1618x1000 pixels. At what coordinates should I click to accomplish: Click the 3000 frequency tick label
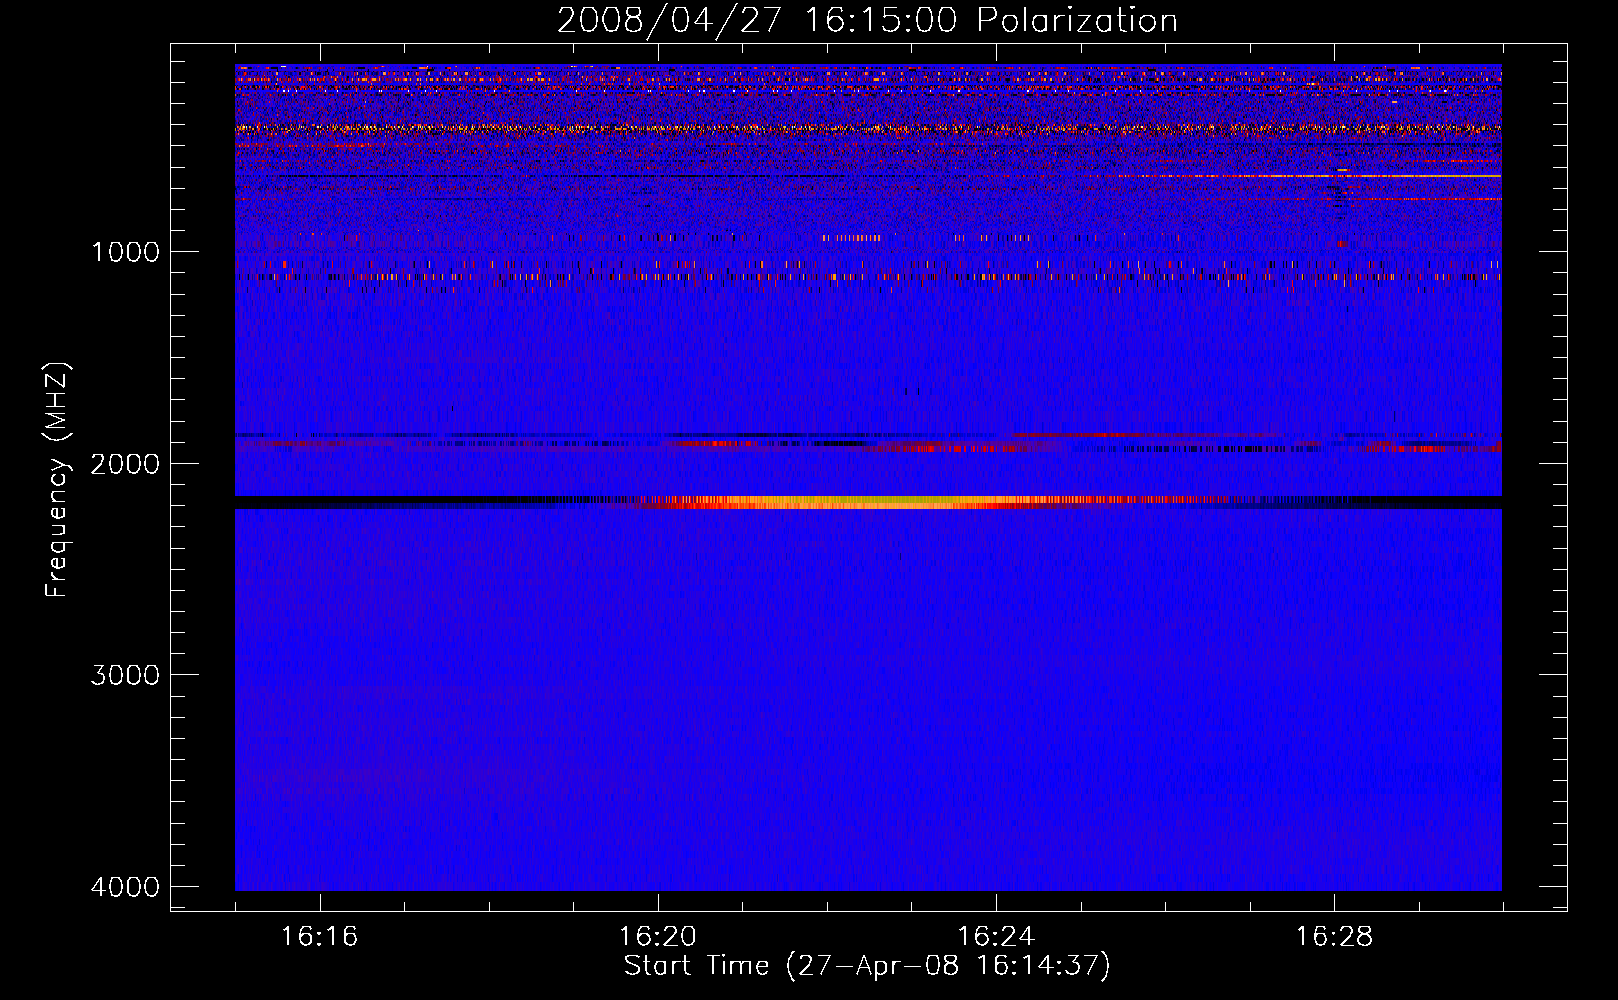click(125, 675)
